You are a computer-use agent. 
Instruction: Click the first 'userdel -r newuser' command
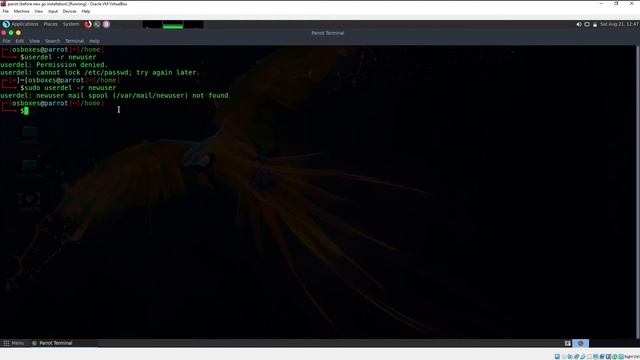click(60, 57)
